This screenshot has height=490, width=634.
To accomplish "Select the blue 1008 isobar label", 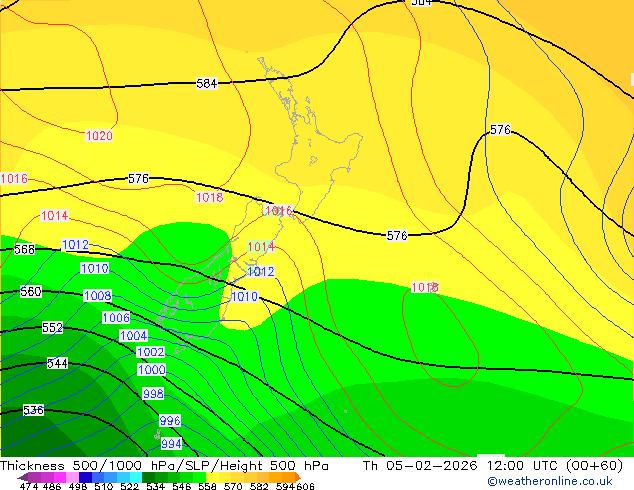I will pos(97,296).
